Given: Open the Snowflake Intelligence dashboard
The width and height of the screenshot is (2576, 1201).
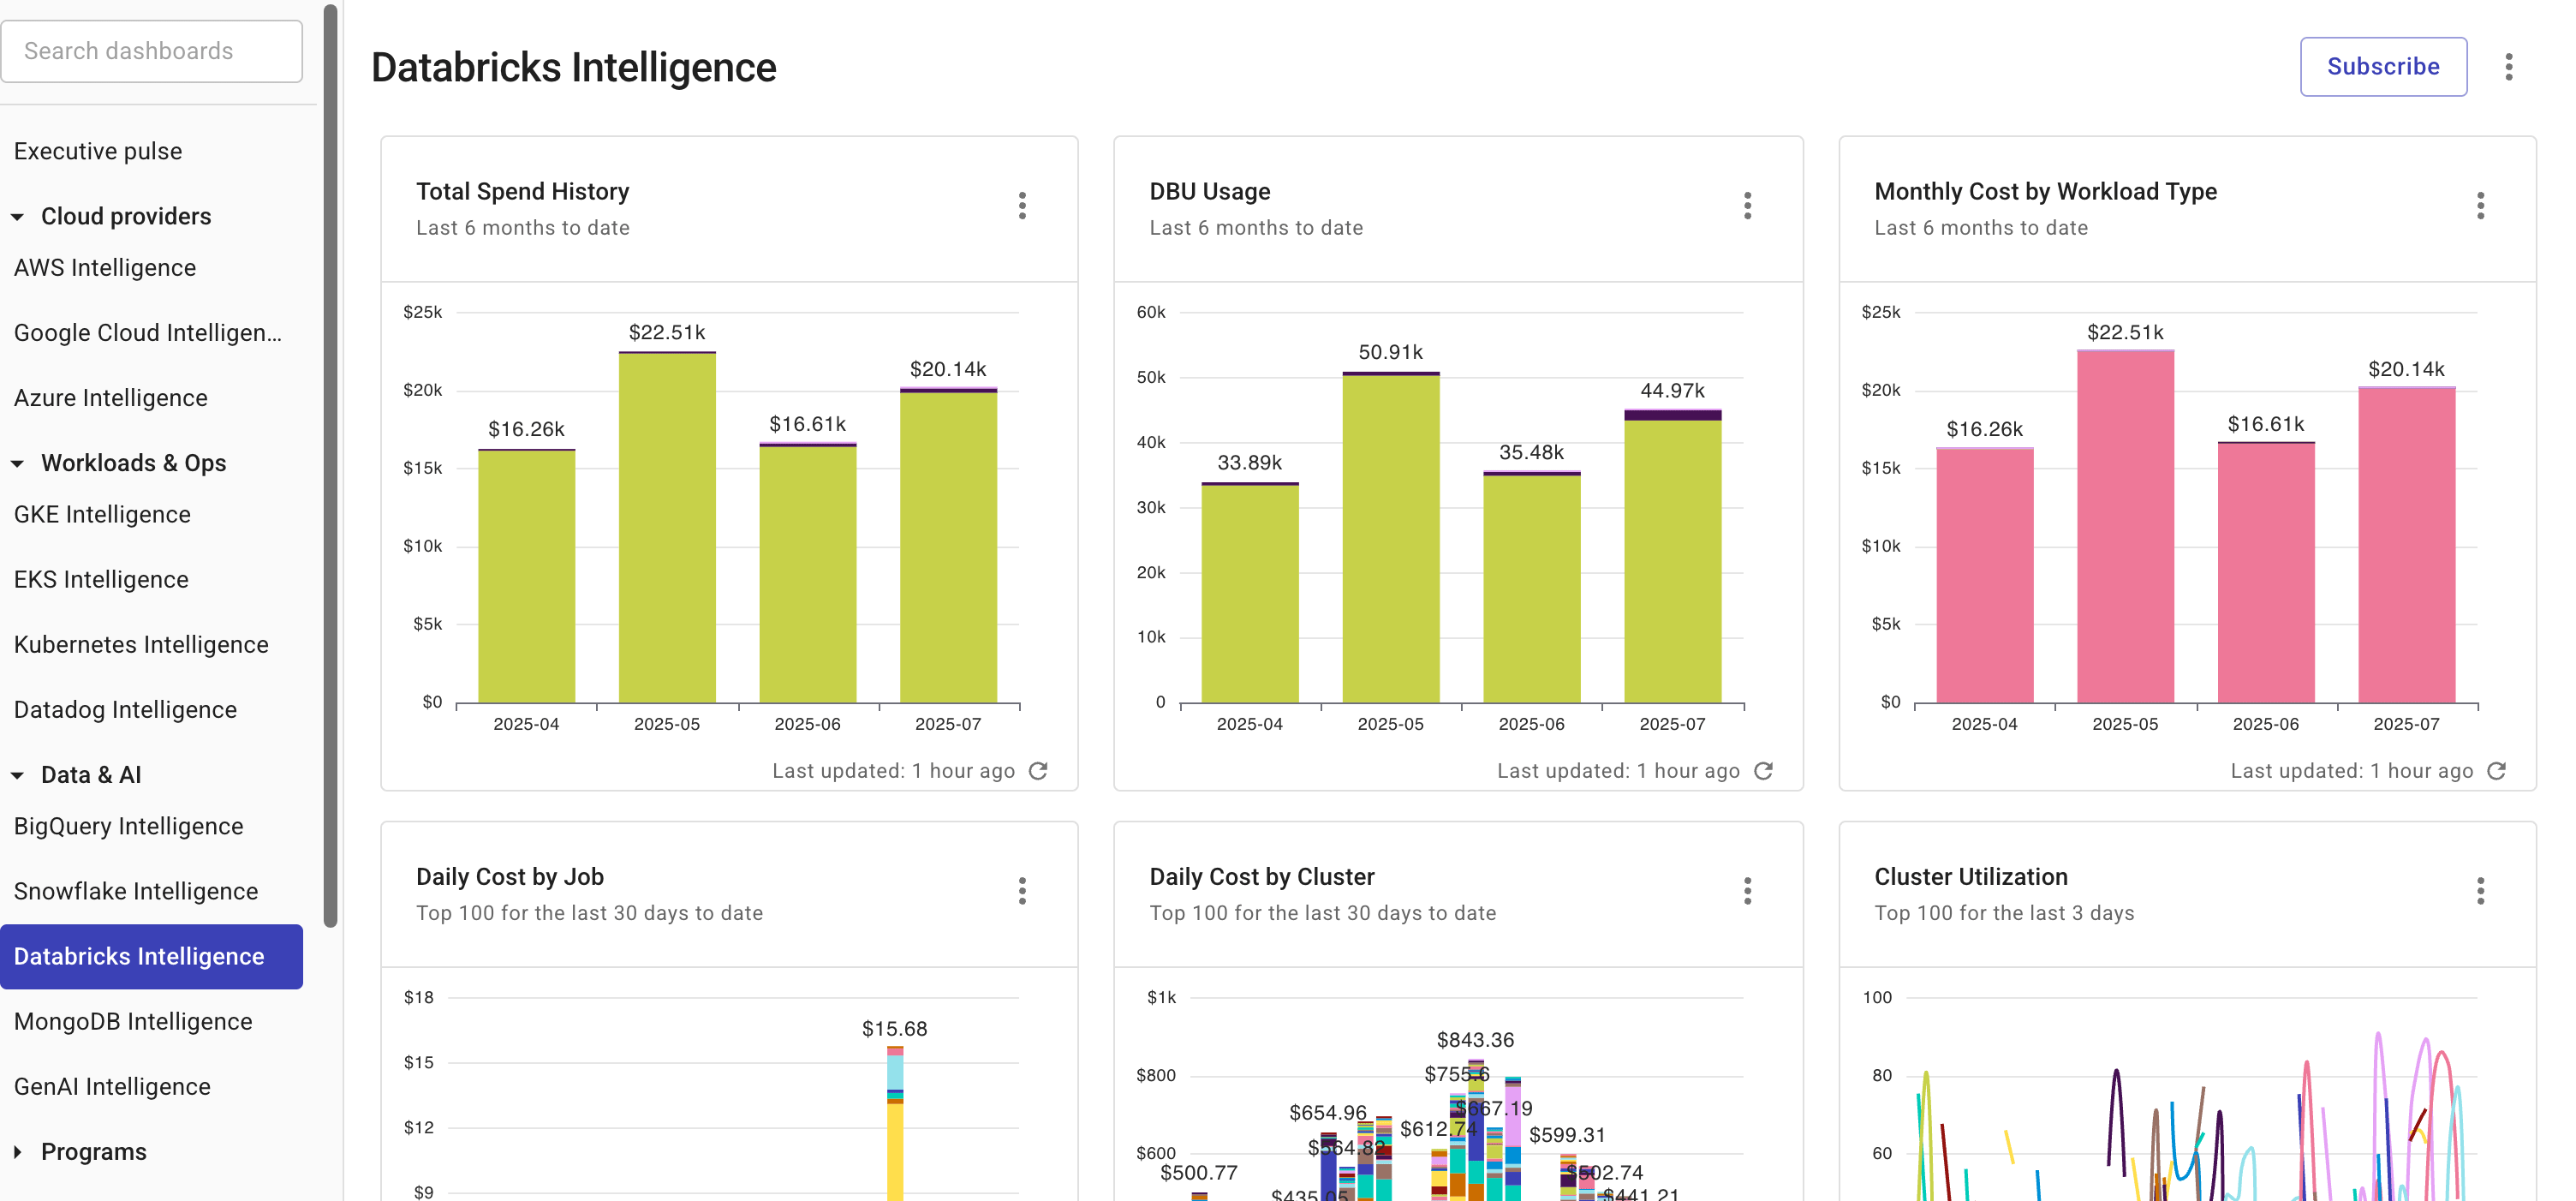Looking at the screenshot, I should [x=136, y=890].
